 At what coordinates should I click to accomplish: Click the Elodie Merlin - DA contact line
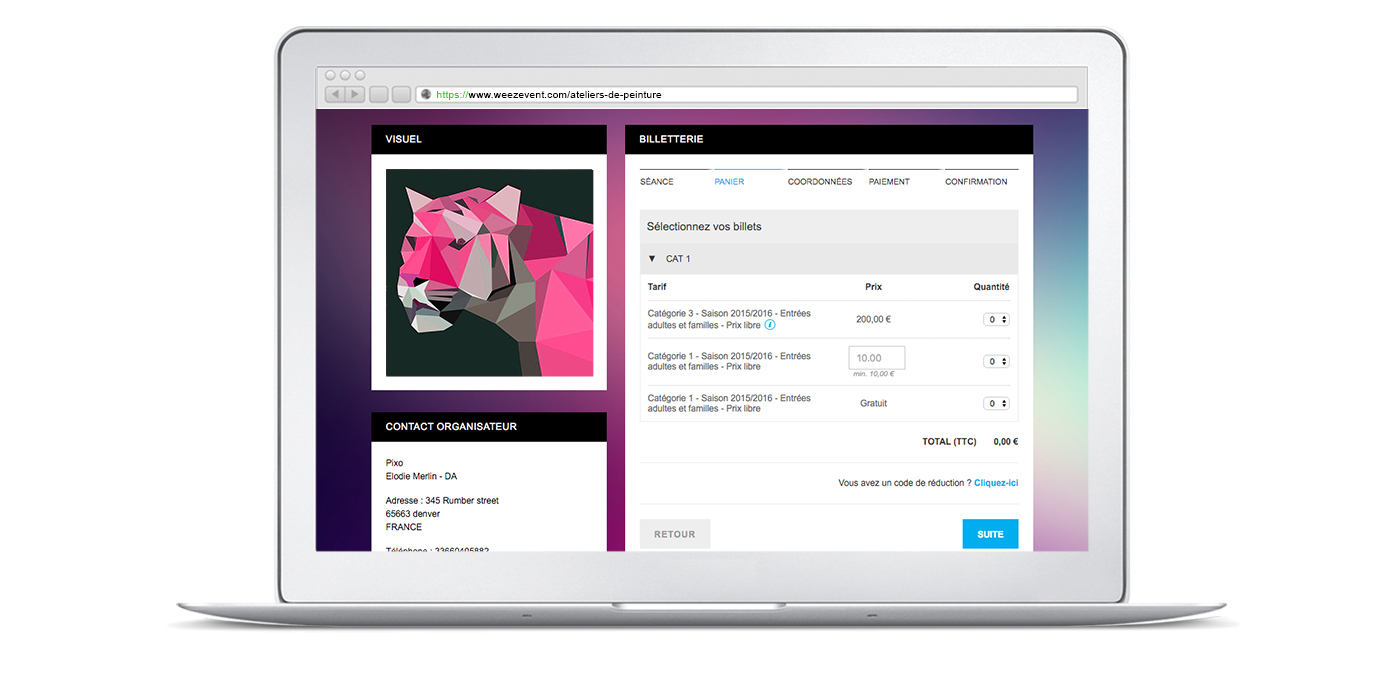421,477
